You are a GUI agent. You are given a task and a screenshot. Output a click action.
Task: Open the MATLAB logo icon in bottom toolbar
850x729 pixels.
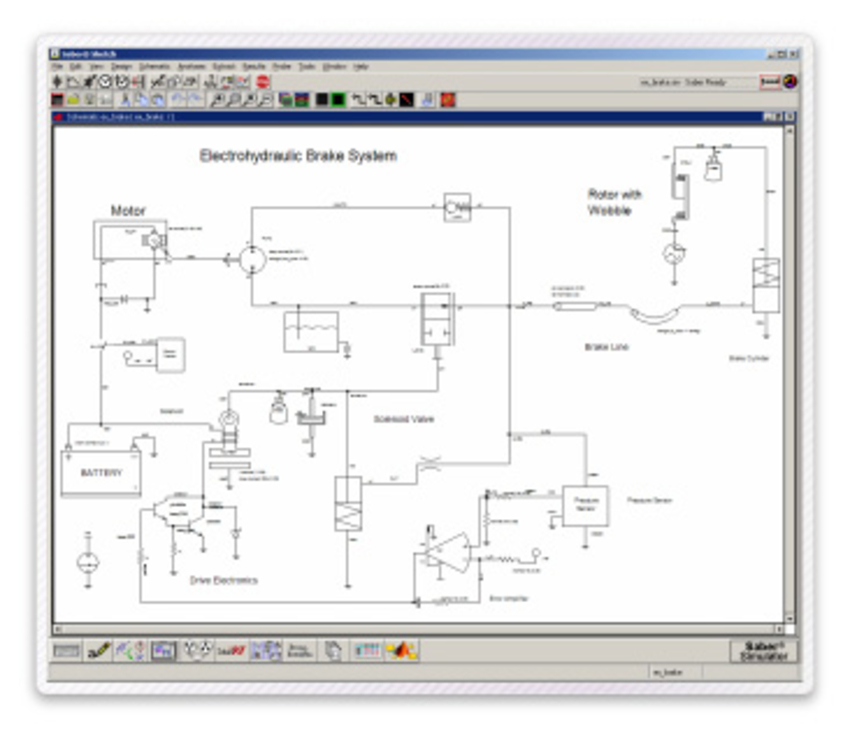(402, 650)
